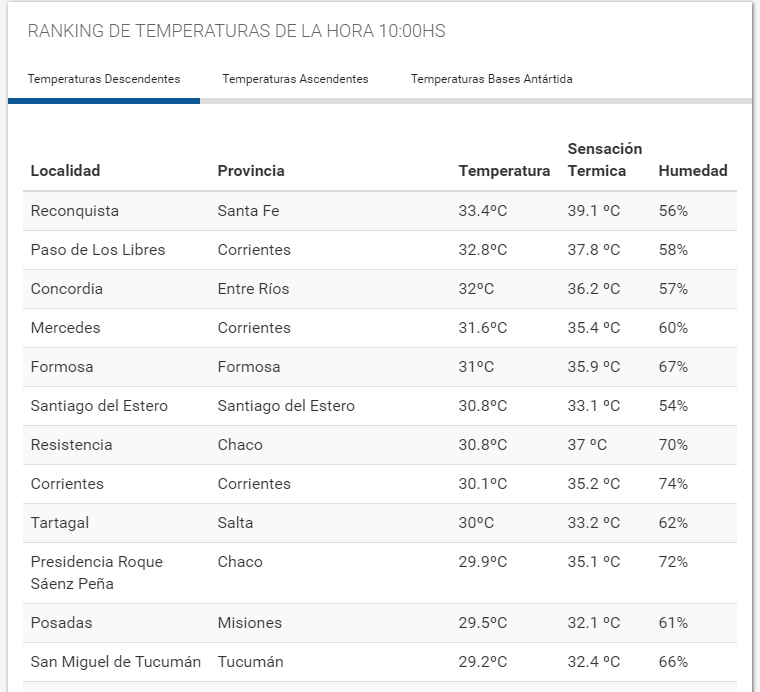Click the Provincia column header
This screenshot has height=692, width=760.
coord(251,171)
